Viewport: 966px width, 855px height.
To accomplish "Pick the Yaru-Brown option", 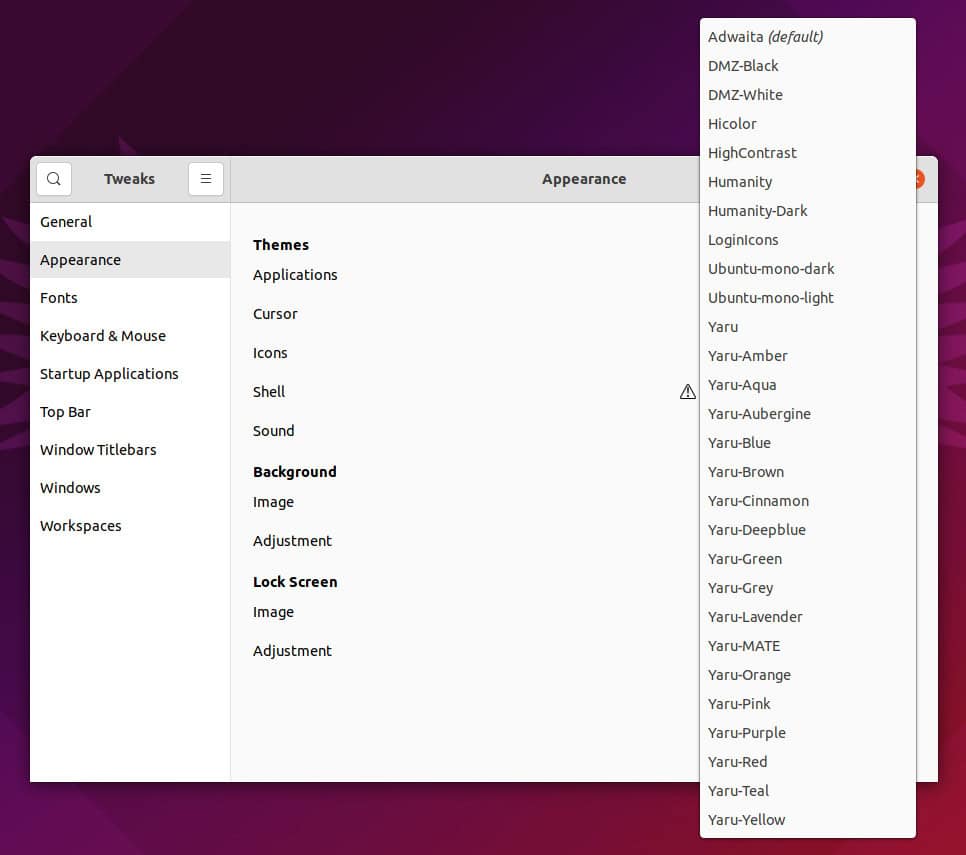I will coord(808,472).
